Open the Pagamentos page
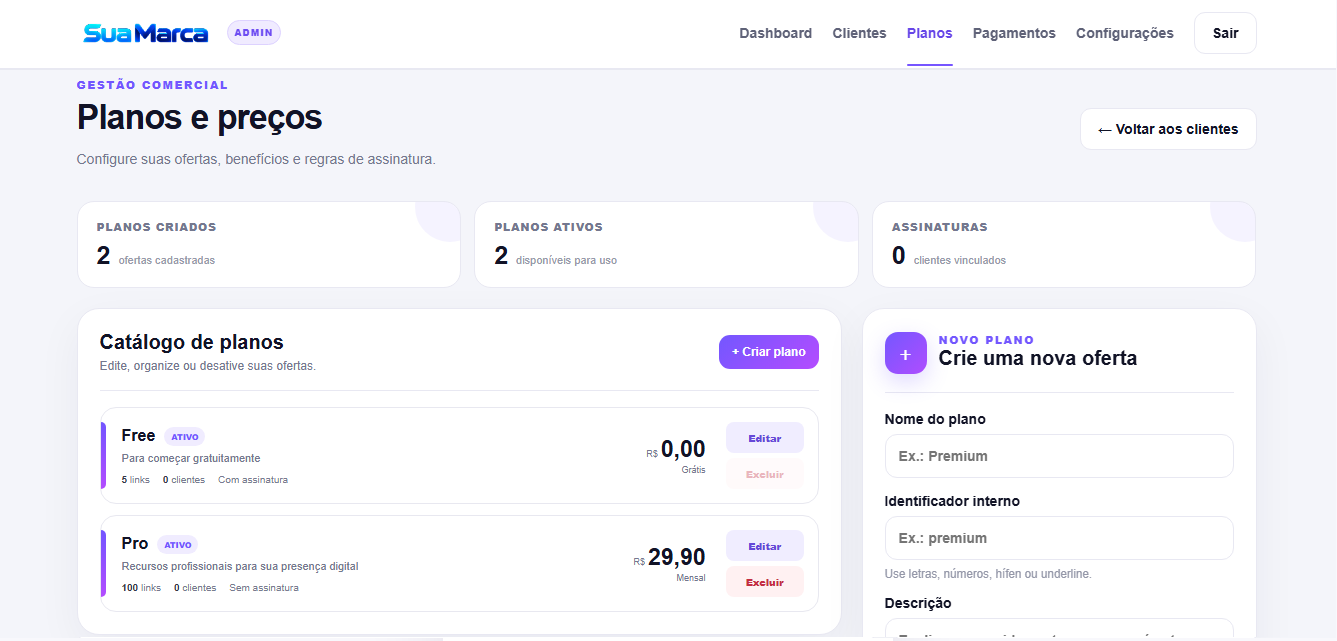Viewport: 1337px width, 641px height. click(x=1014, y=33)
